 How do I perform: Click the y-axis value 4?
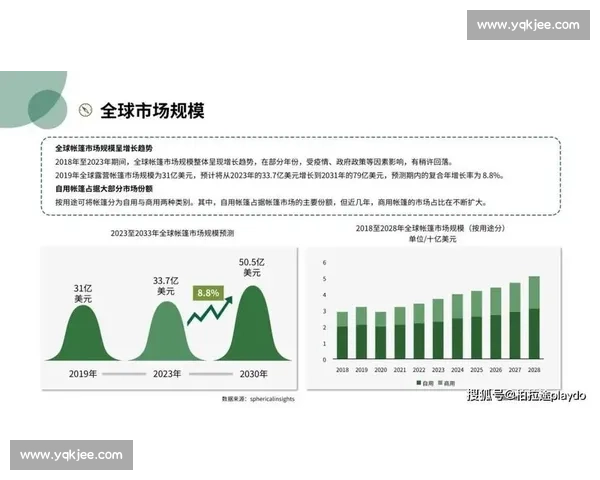tap(324, 295)
